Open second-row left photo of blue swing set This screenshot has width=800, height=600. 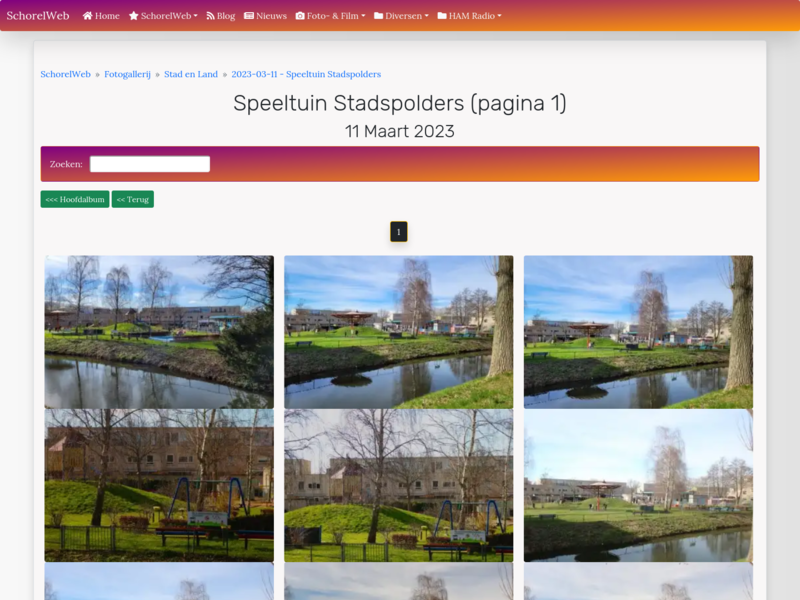coord(159,485)
